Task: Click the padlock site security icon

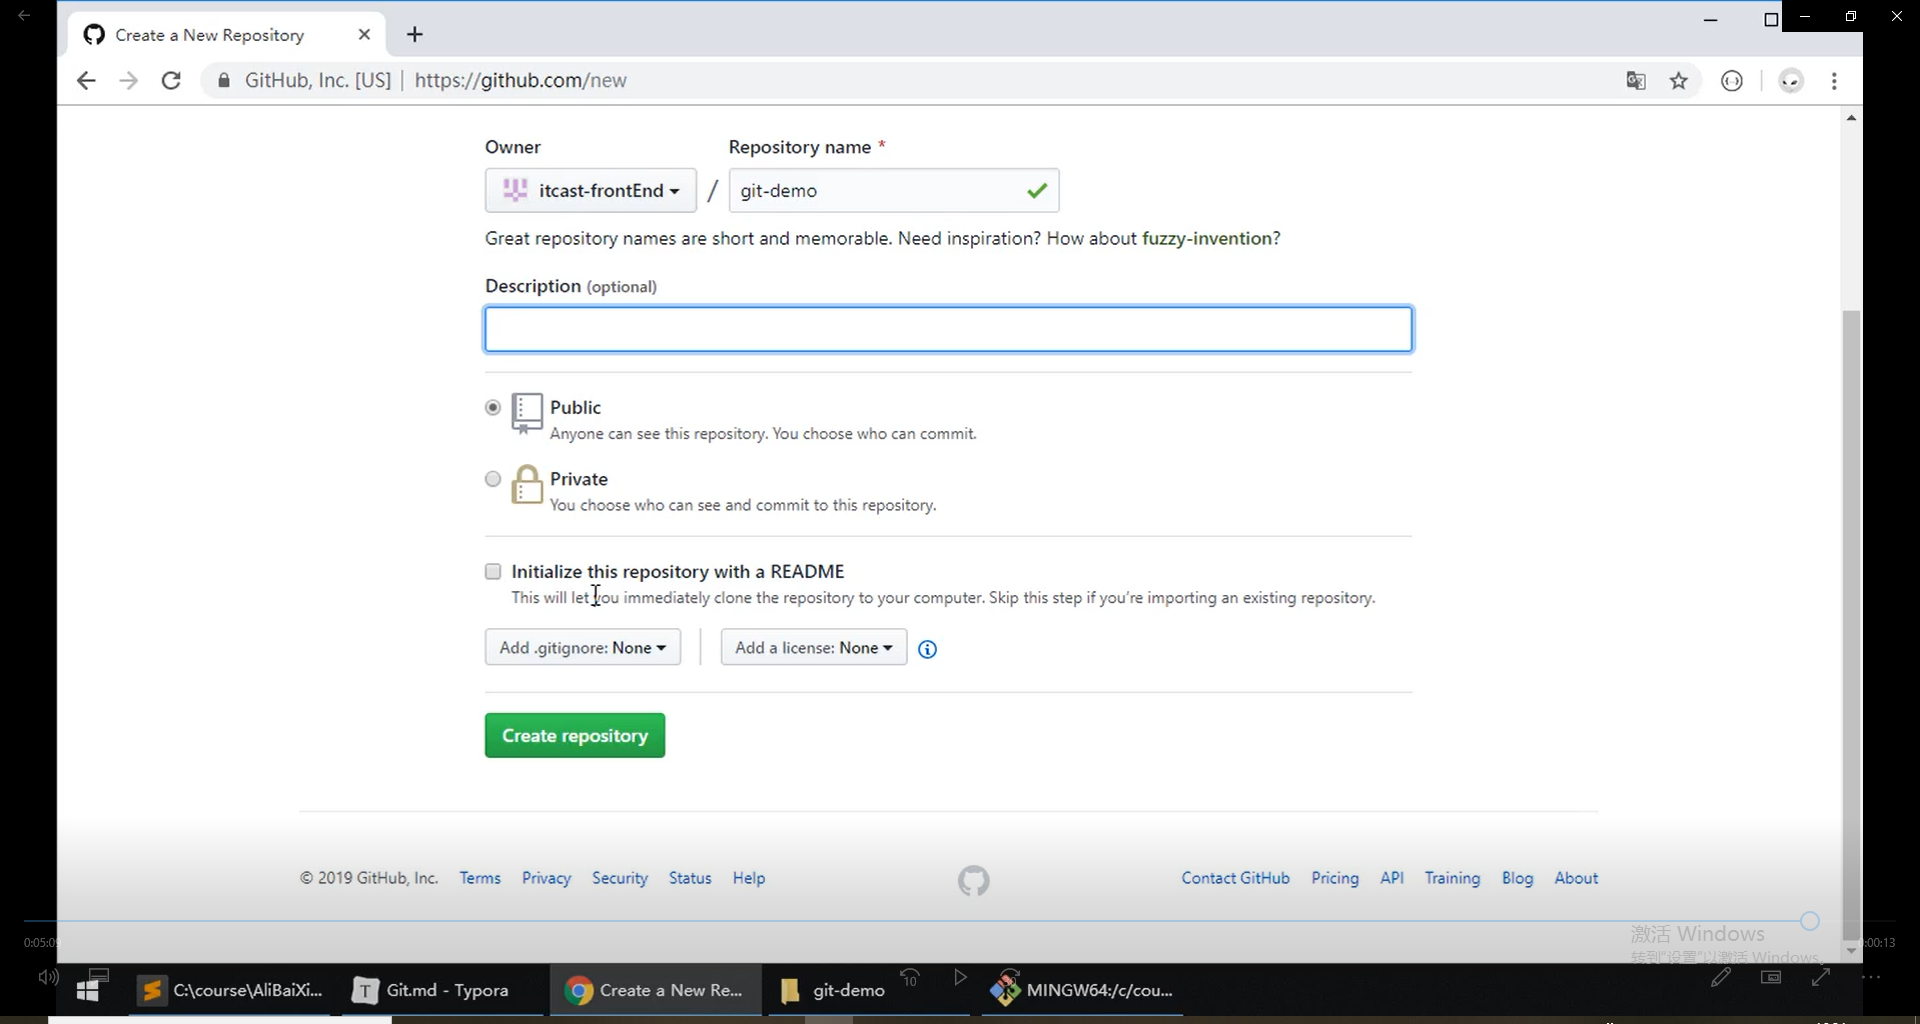Action: (224, 81)
